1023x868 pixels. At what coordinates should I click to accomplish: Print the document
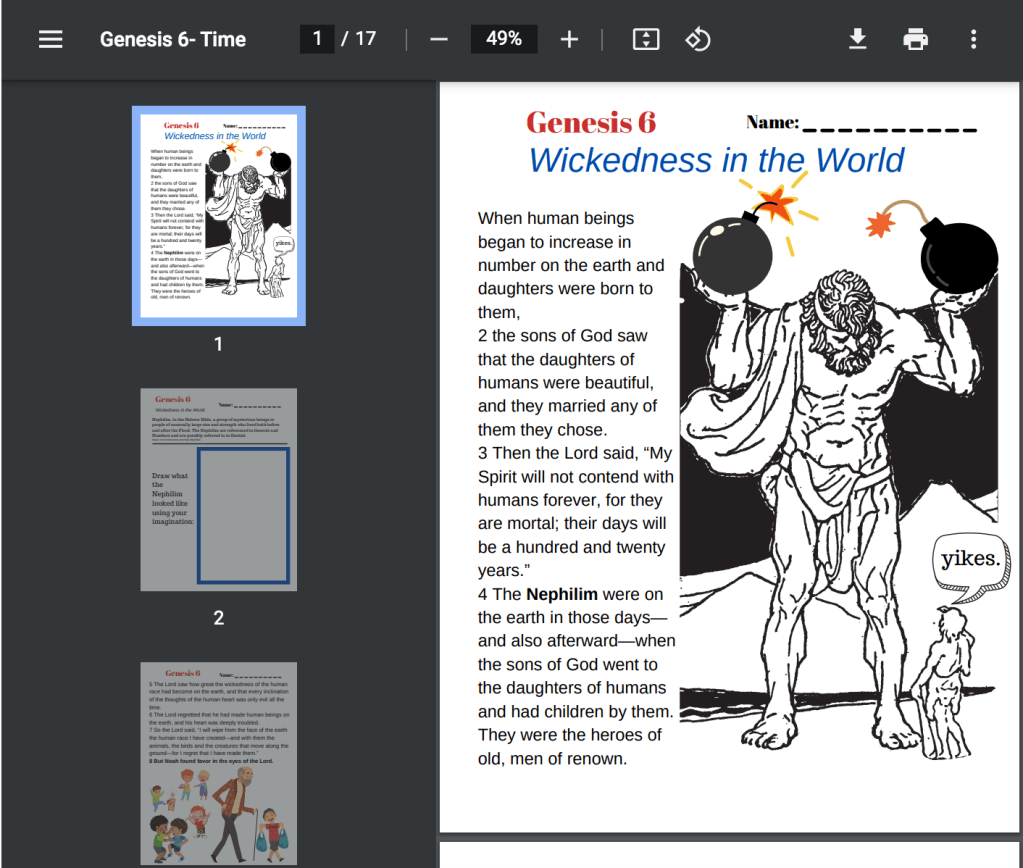click(915, 39)
